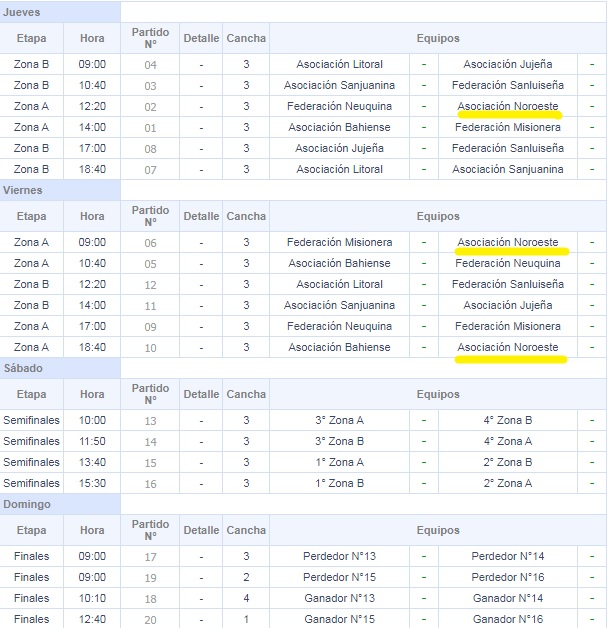The image size is (609, 628).
Task: Click Perdedor N°13 in match 17
Action: click(x=339, y=556)
